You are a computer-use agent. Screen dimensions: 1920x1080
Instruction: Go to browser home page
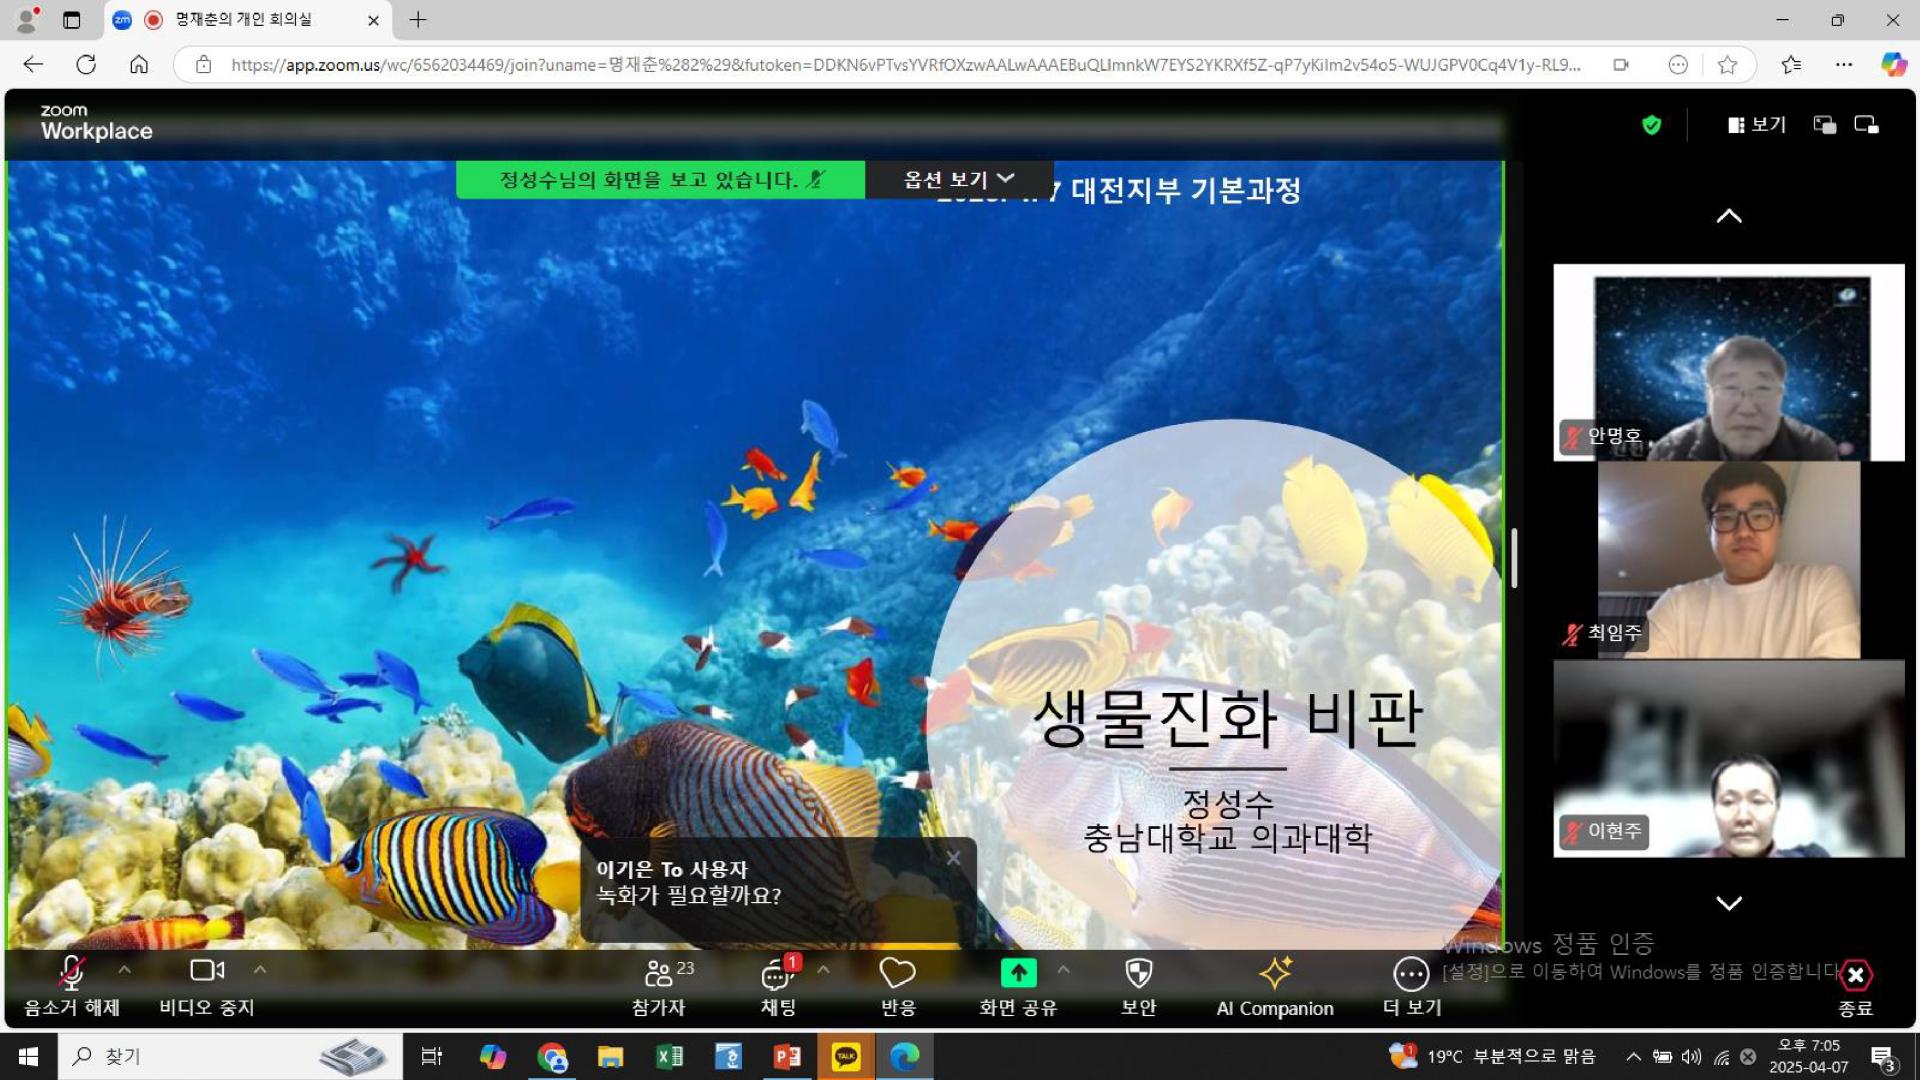point(139,65)
